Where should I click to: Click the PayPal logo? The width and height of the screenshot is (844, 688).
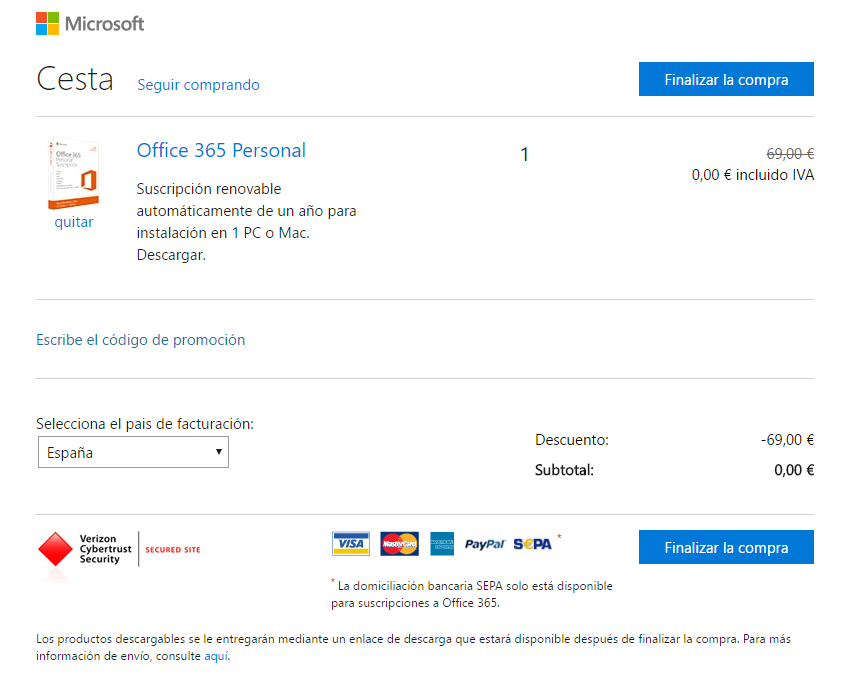pos(485,544)
